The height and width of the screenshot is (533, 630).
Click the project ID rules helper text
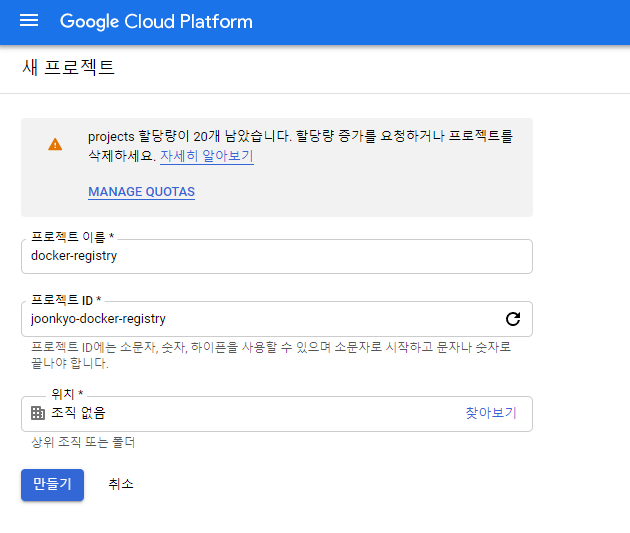271,355
